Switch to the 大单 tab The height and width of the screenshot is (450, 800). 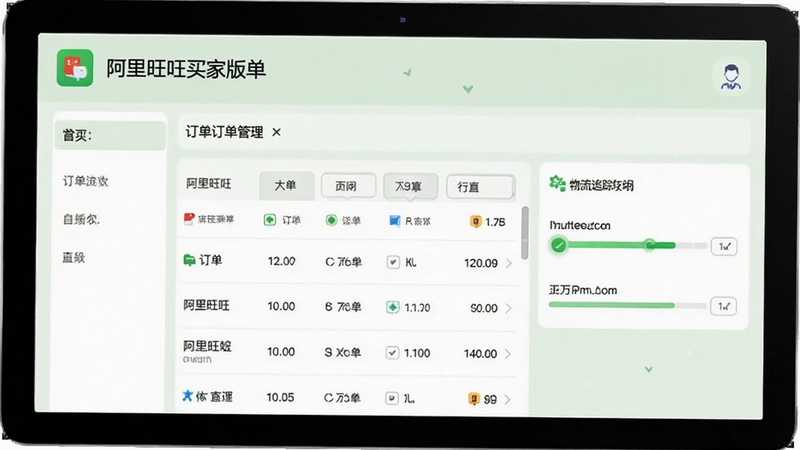(286, 186)
